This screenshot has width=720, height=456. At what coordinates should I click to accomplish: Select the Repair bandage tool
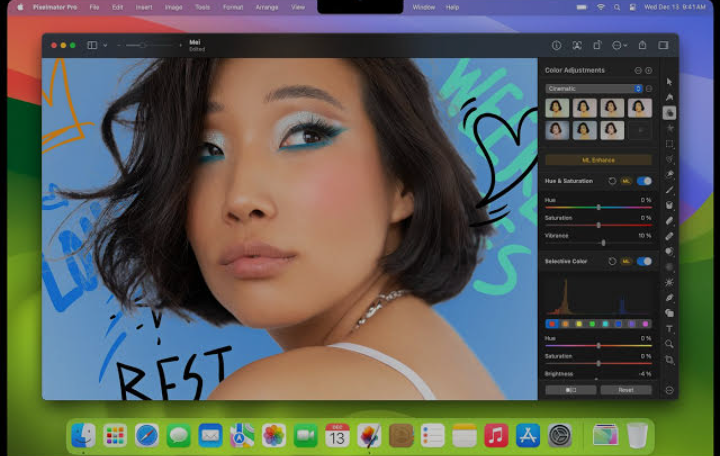(669, 236)
